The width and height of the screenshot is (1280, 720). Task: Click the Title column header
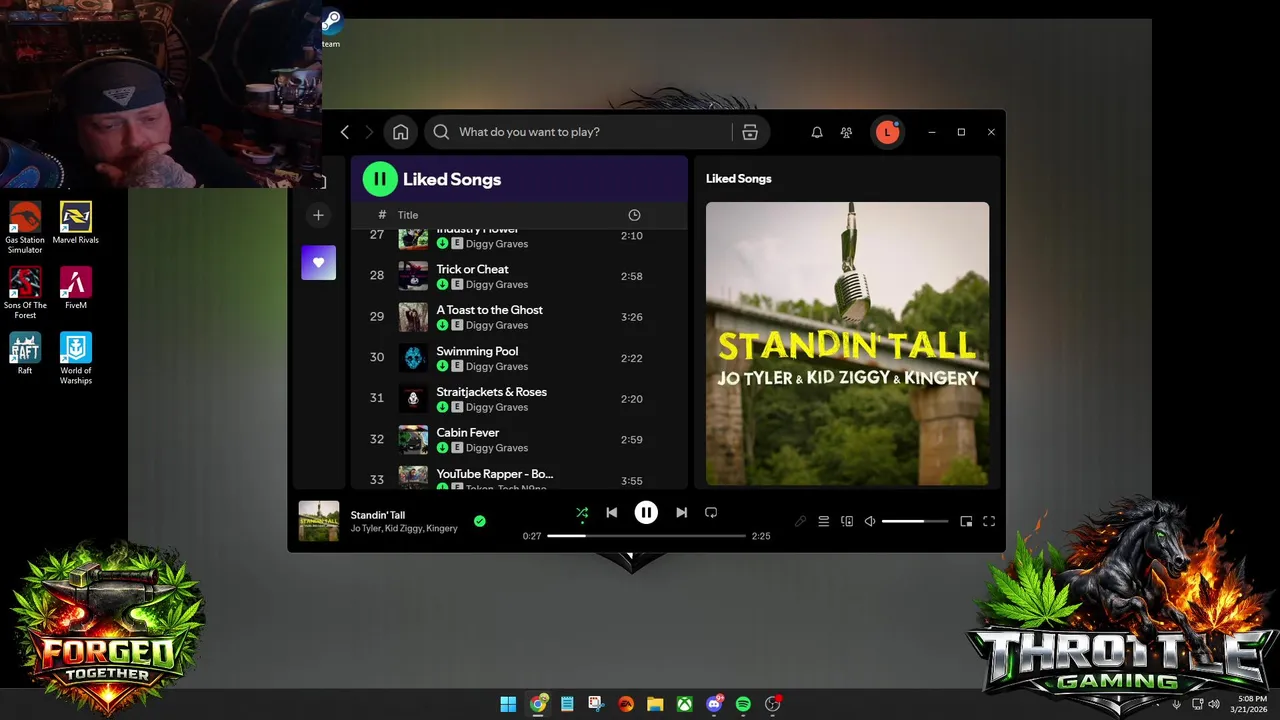coord(408,215)
